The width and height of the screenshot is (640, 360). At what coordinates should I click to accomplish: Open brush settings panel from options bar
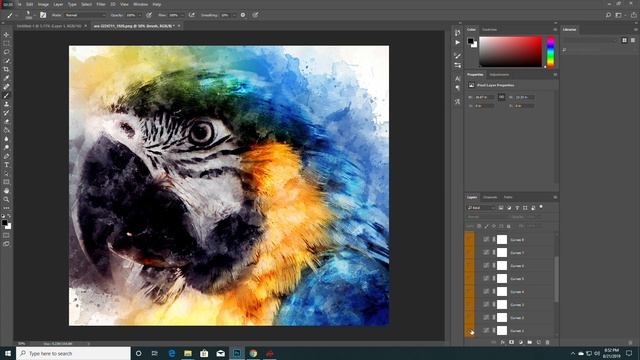43,15
